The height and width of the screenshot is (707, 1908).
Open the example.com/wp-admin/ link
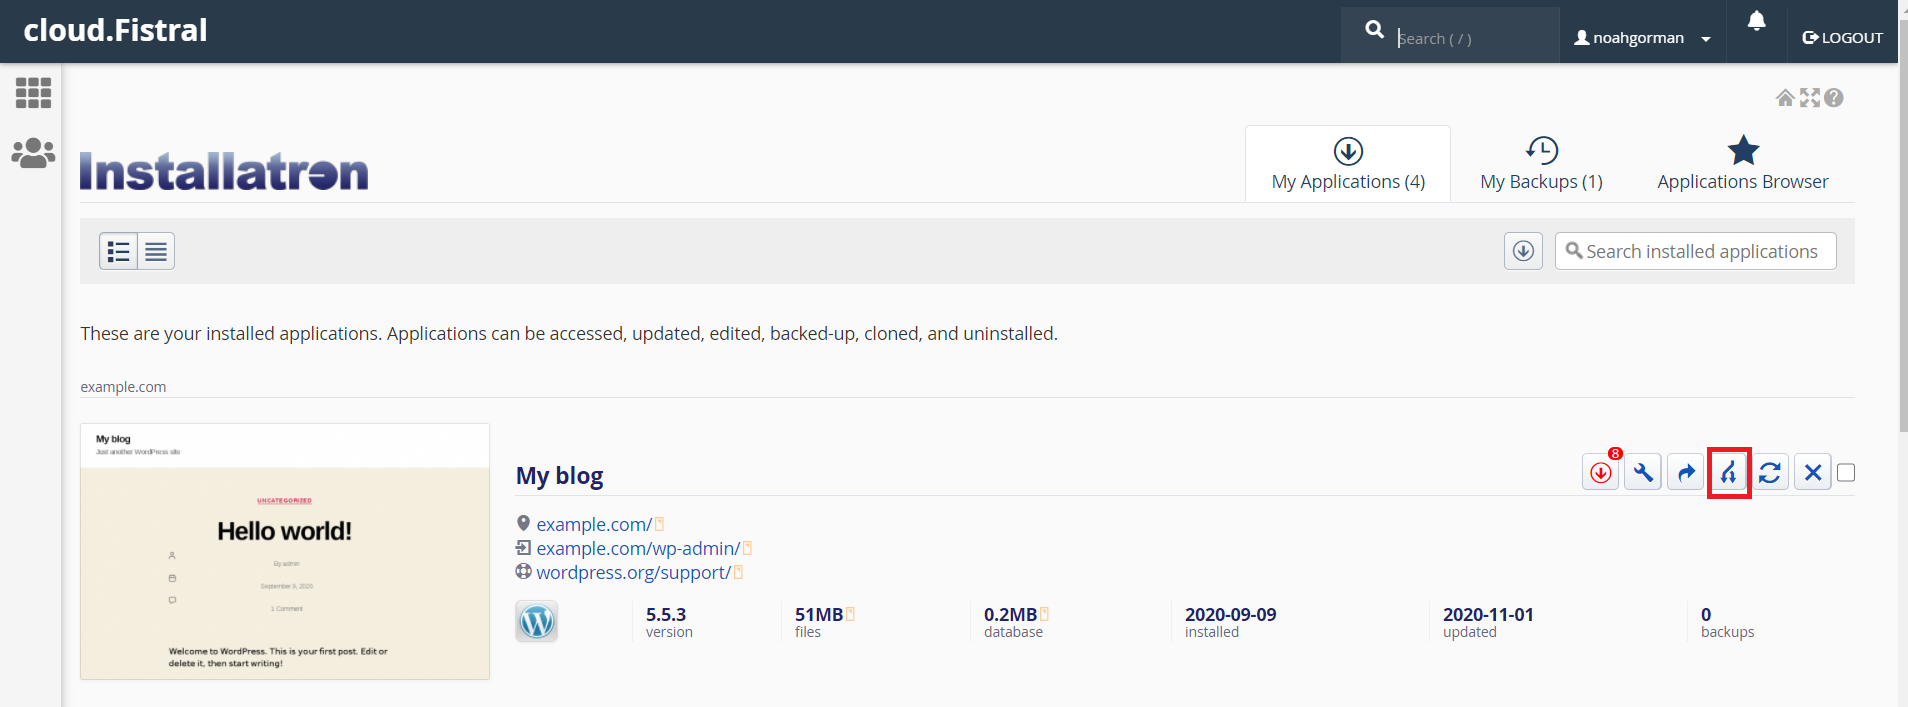638,549
